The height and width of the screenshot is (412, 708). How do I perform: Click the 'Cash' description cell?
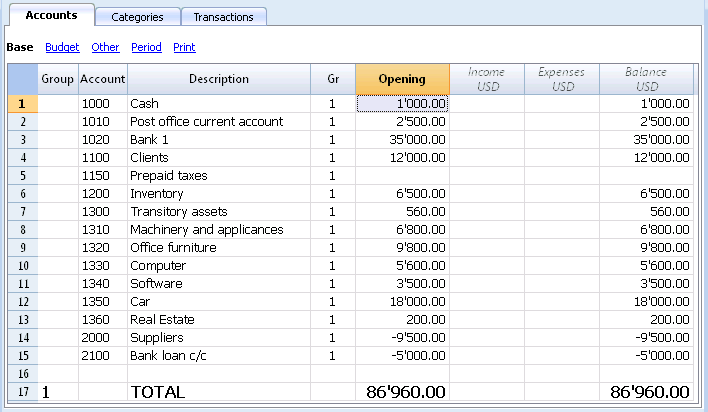(219, 103)
